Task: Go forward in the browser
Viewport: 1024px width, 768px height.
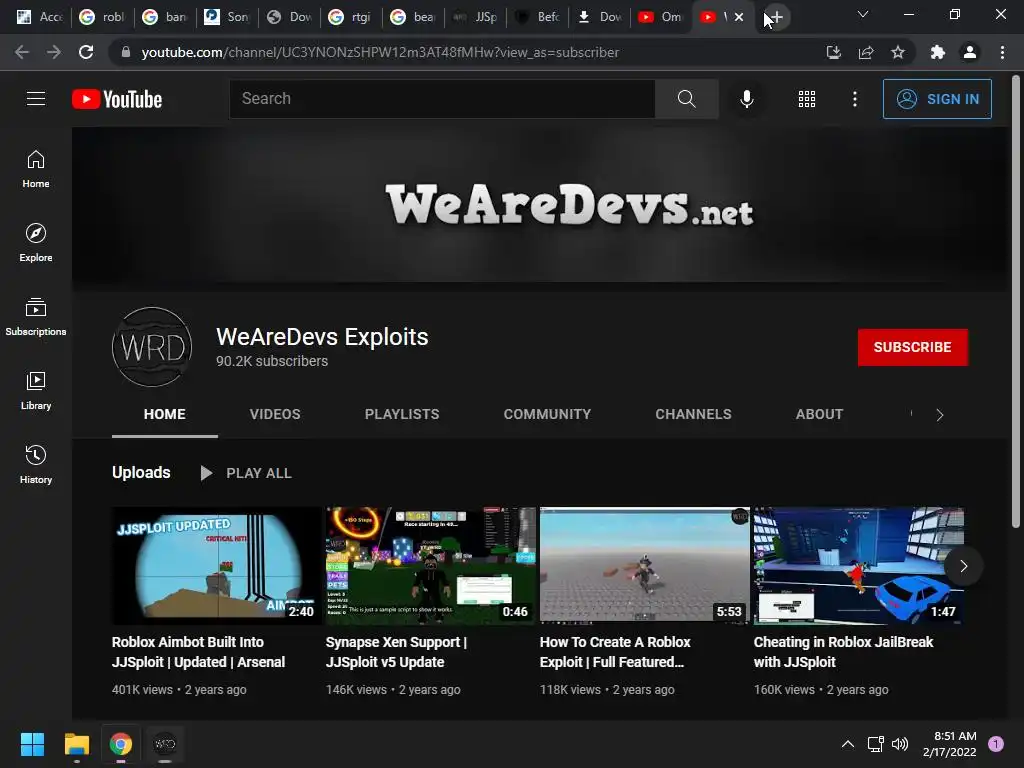Action: coord(54,52)
